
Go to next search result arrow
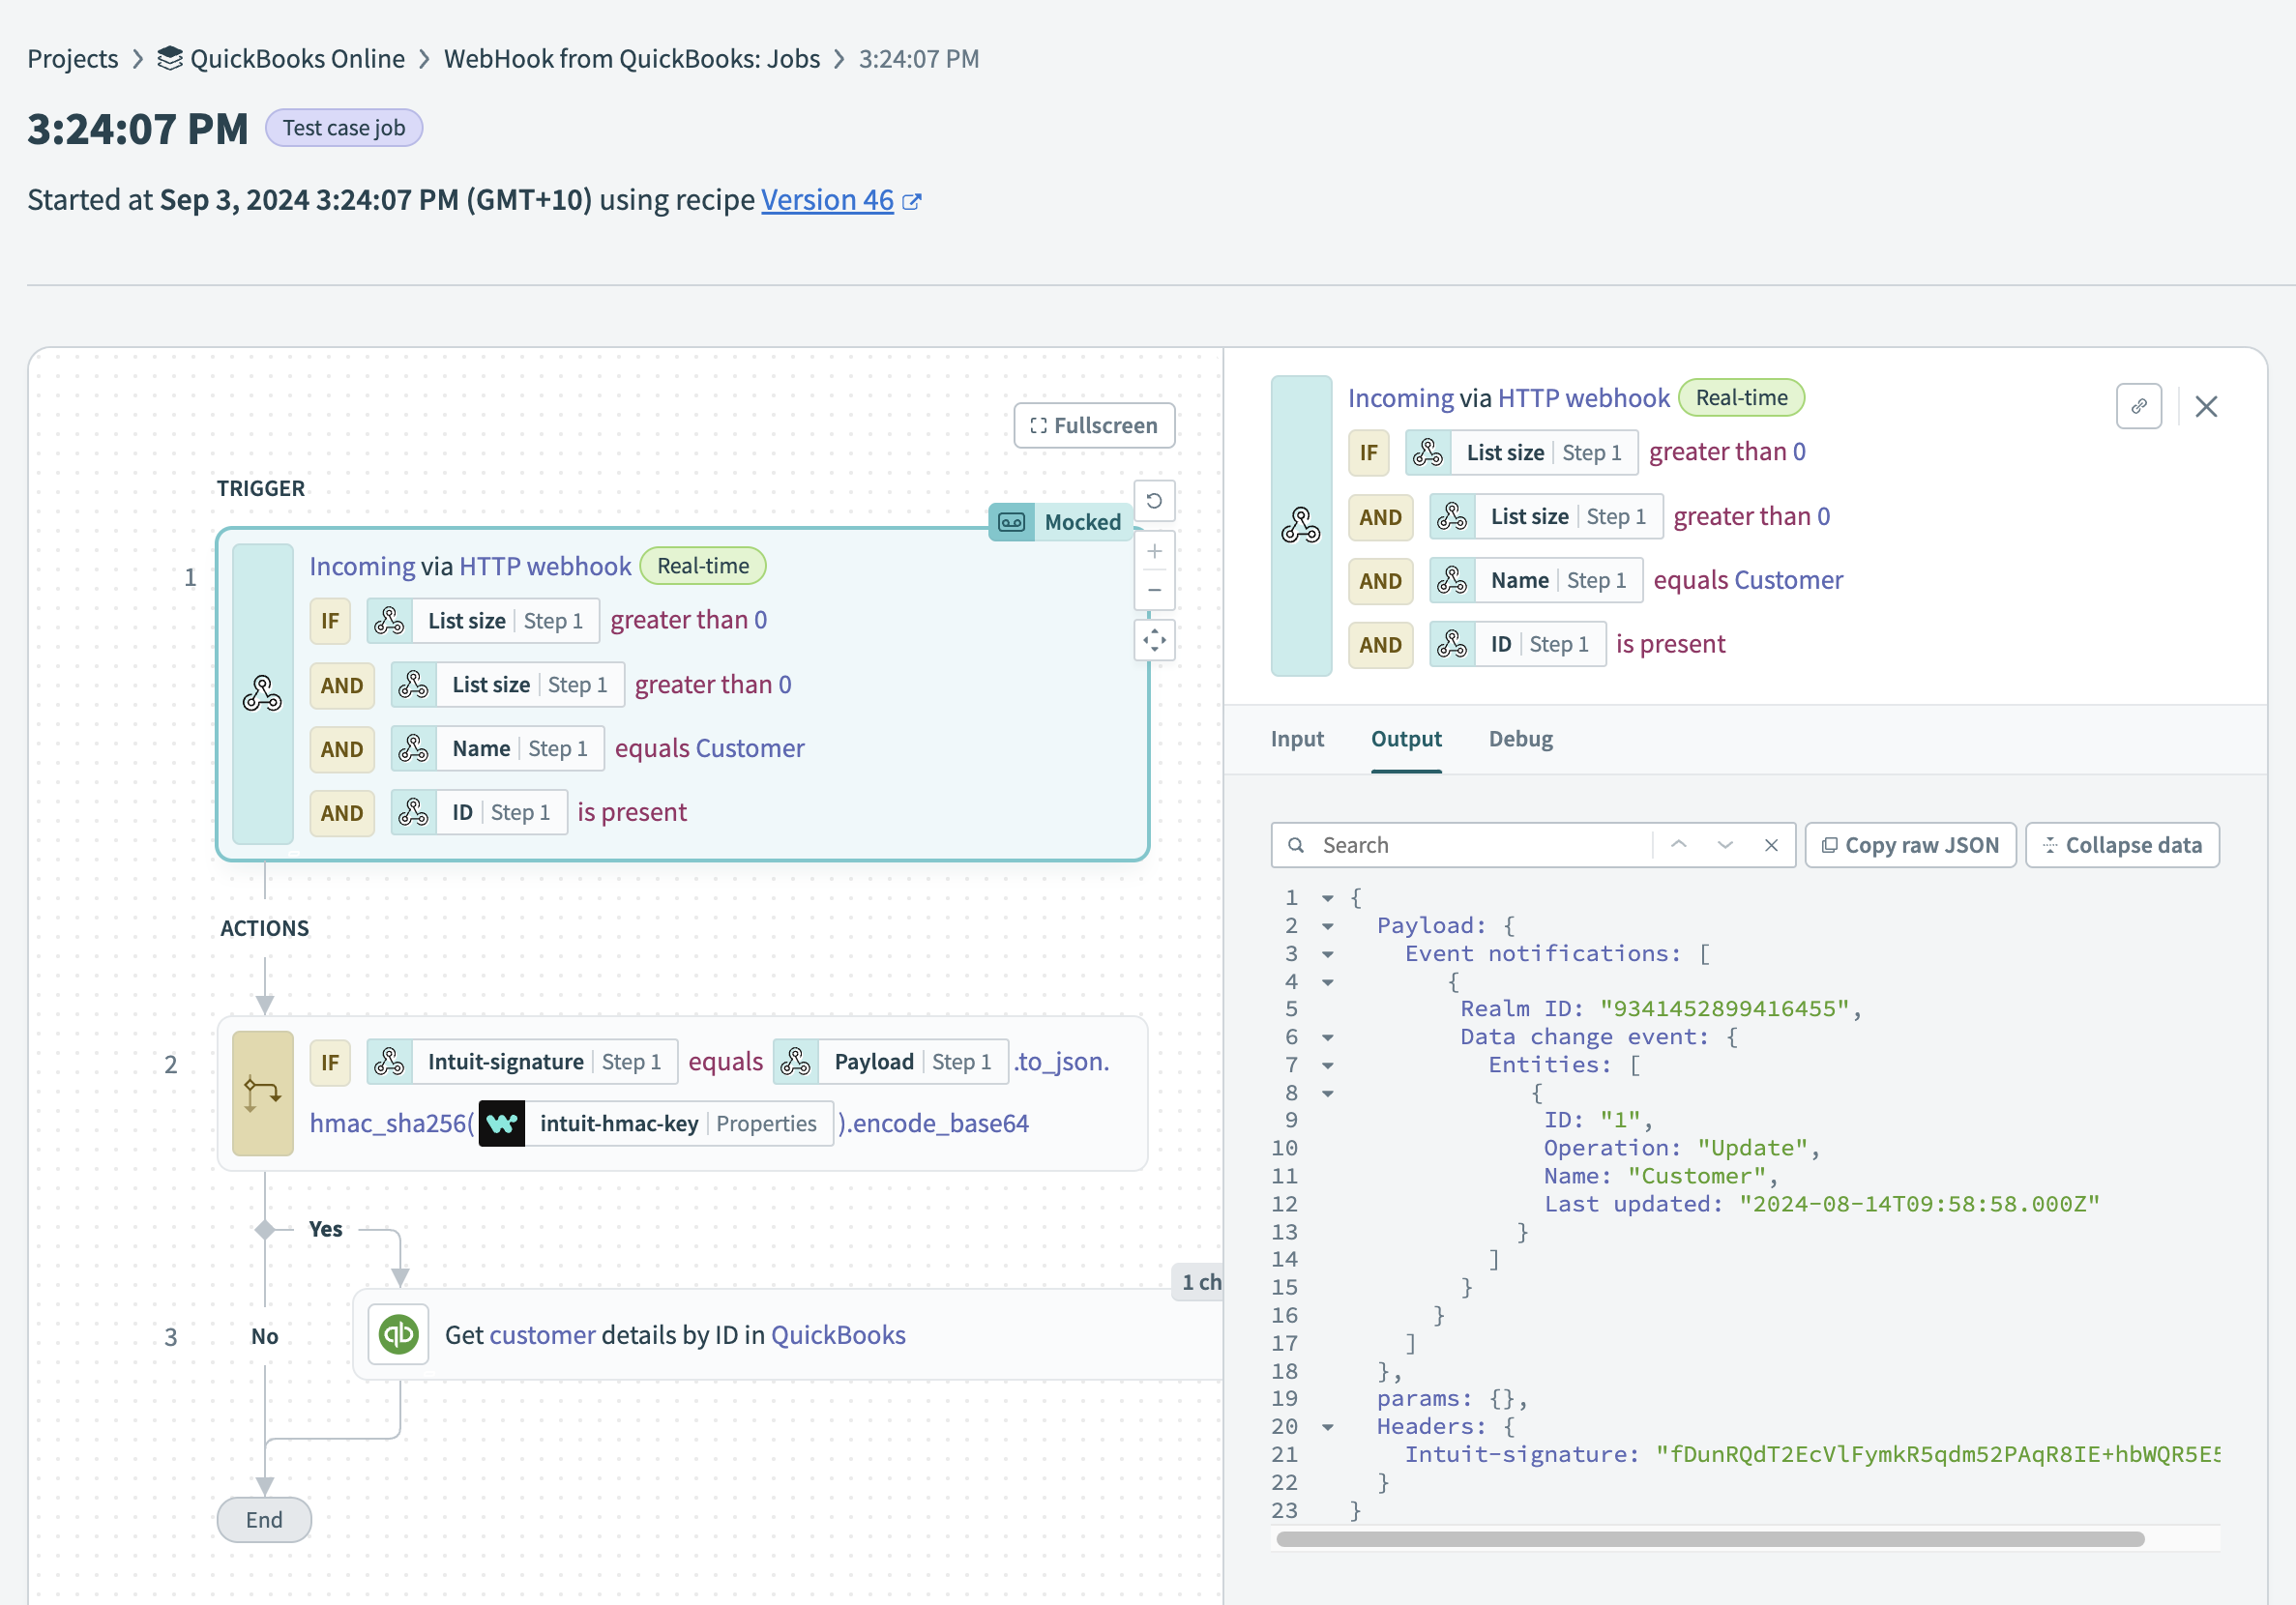pyautogui.click(x=1725, y=845)
